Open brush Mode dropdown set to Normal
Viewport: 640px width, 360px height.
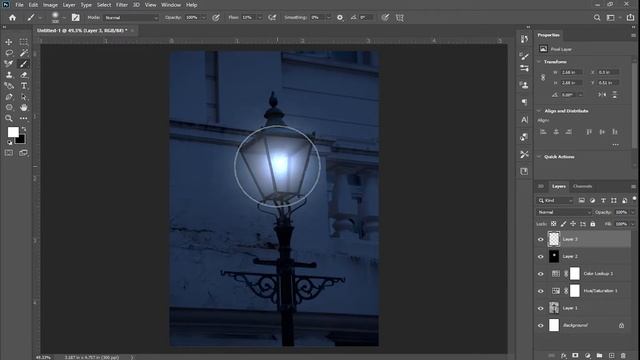pos(131,18)
